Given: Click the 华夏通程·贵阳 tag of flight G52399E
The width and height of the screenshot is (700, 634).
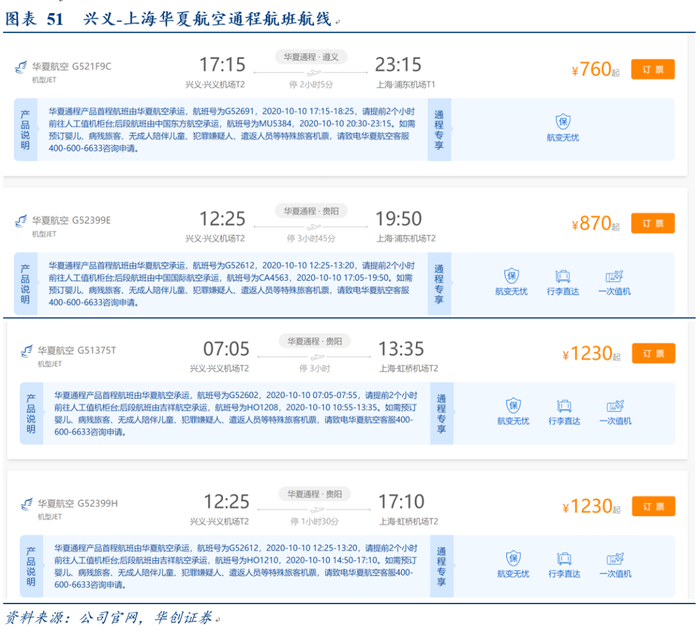Looking at the screenshot, I should click(x=311, y=211).
